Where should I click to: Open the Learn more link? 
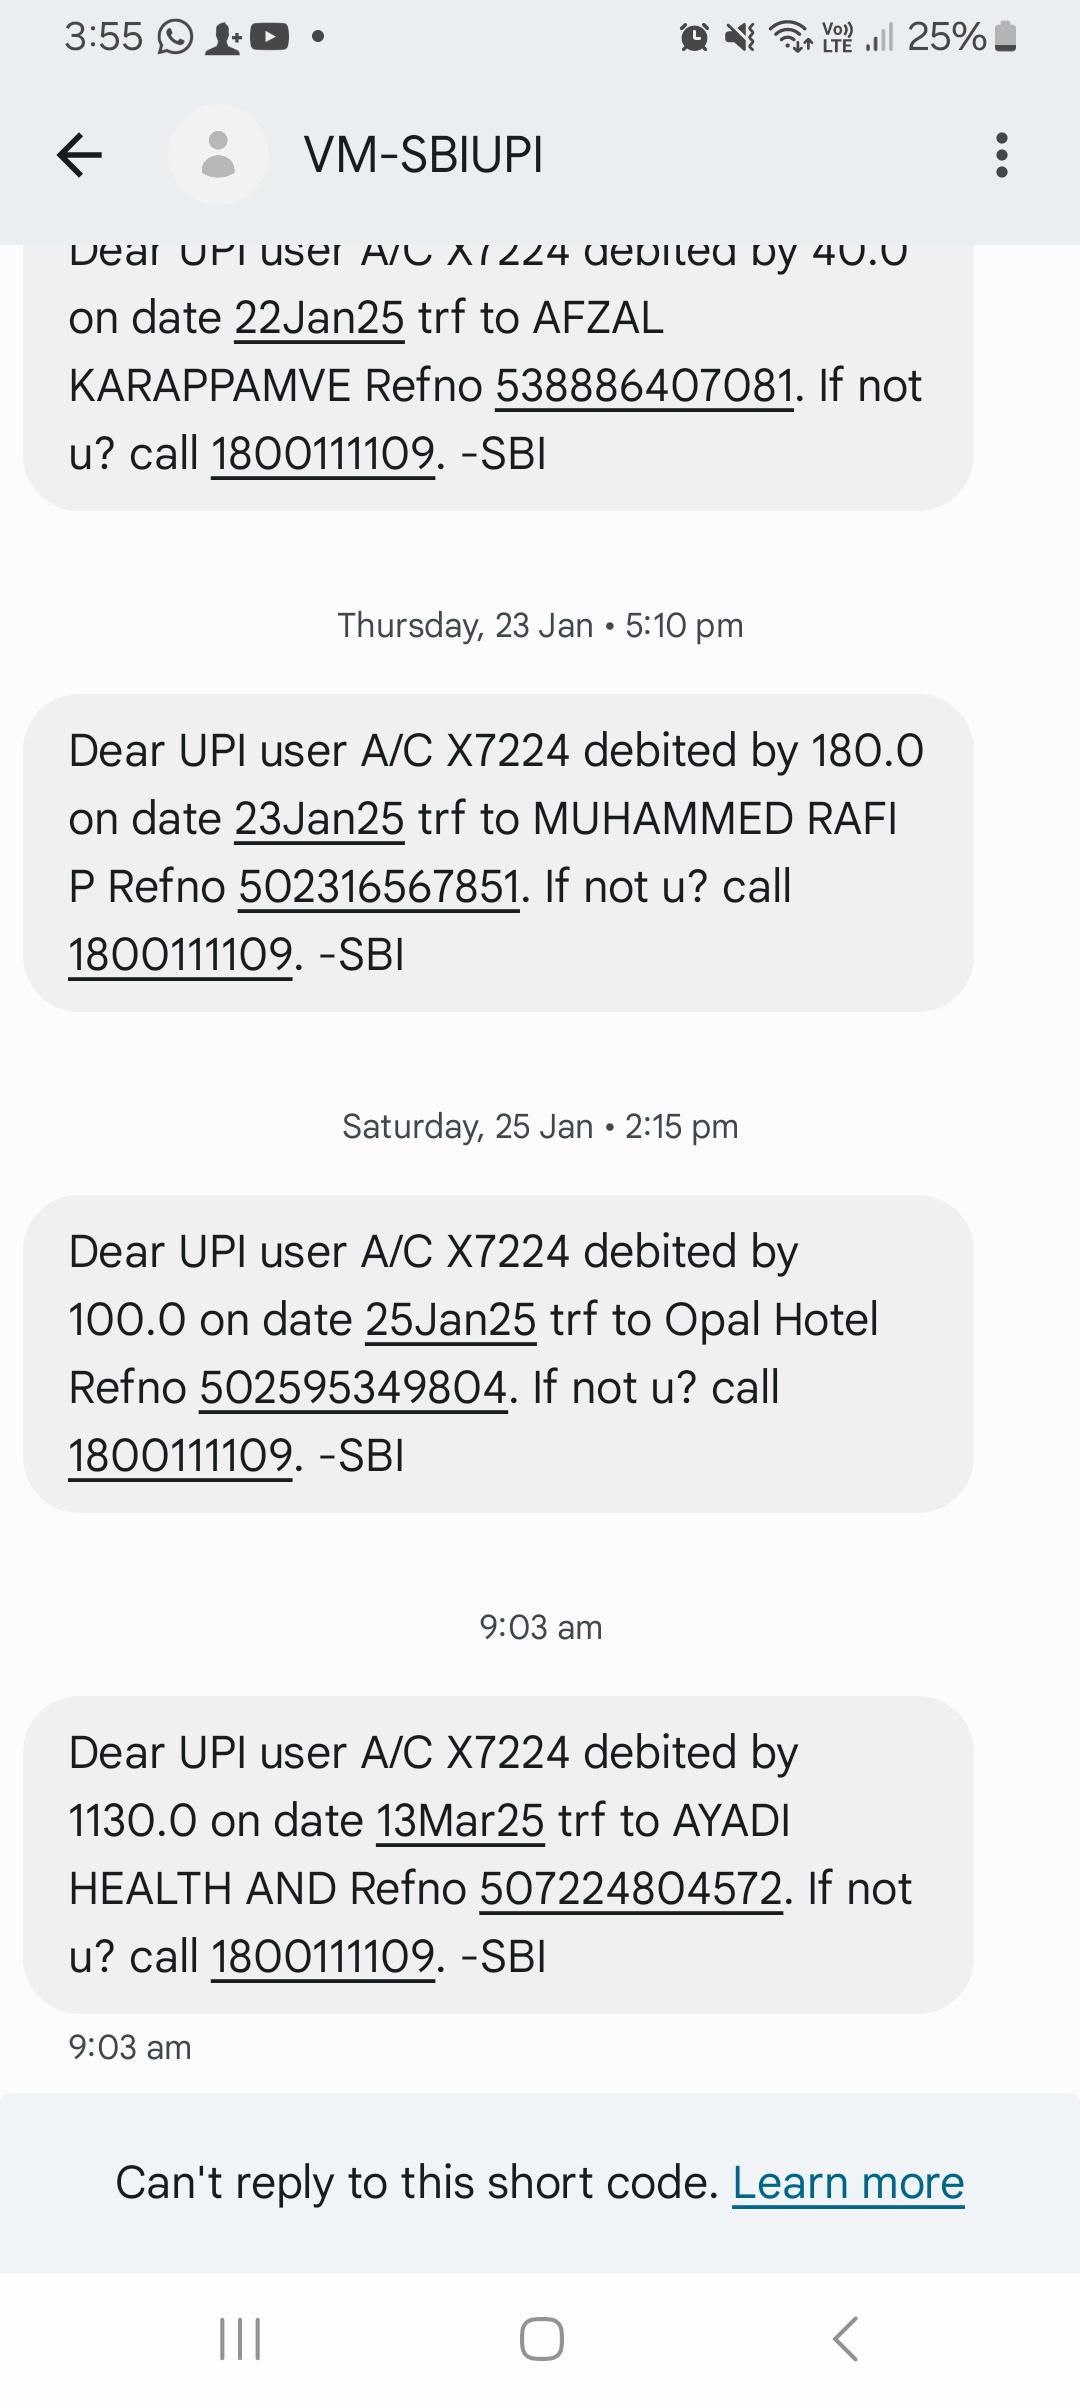(848, 2182)
